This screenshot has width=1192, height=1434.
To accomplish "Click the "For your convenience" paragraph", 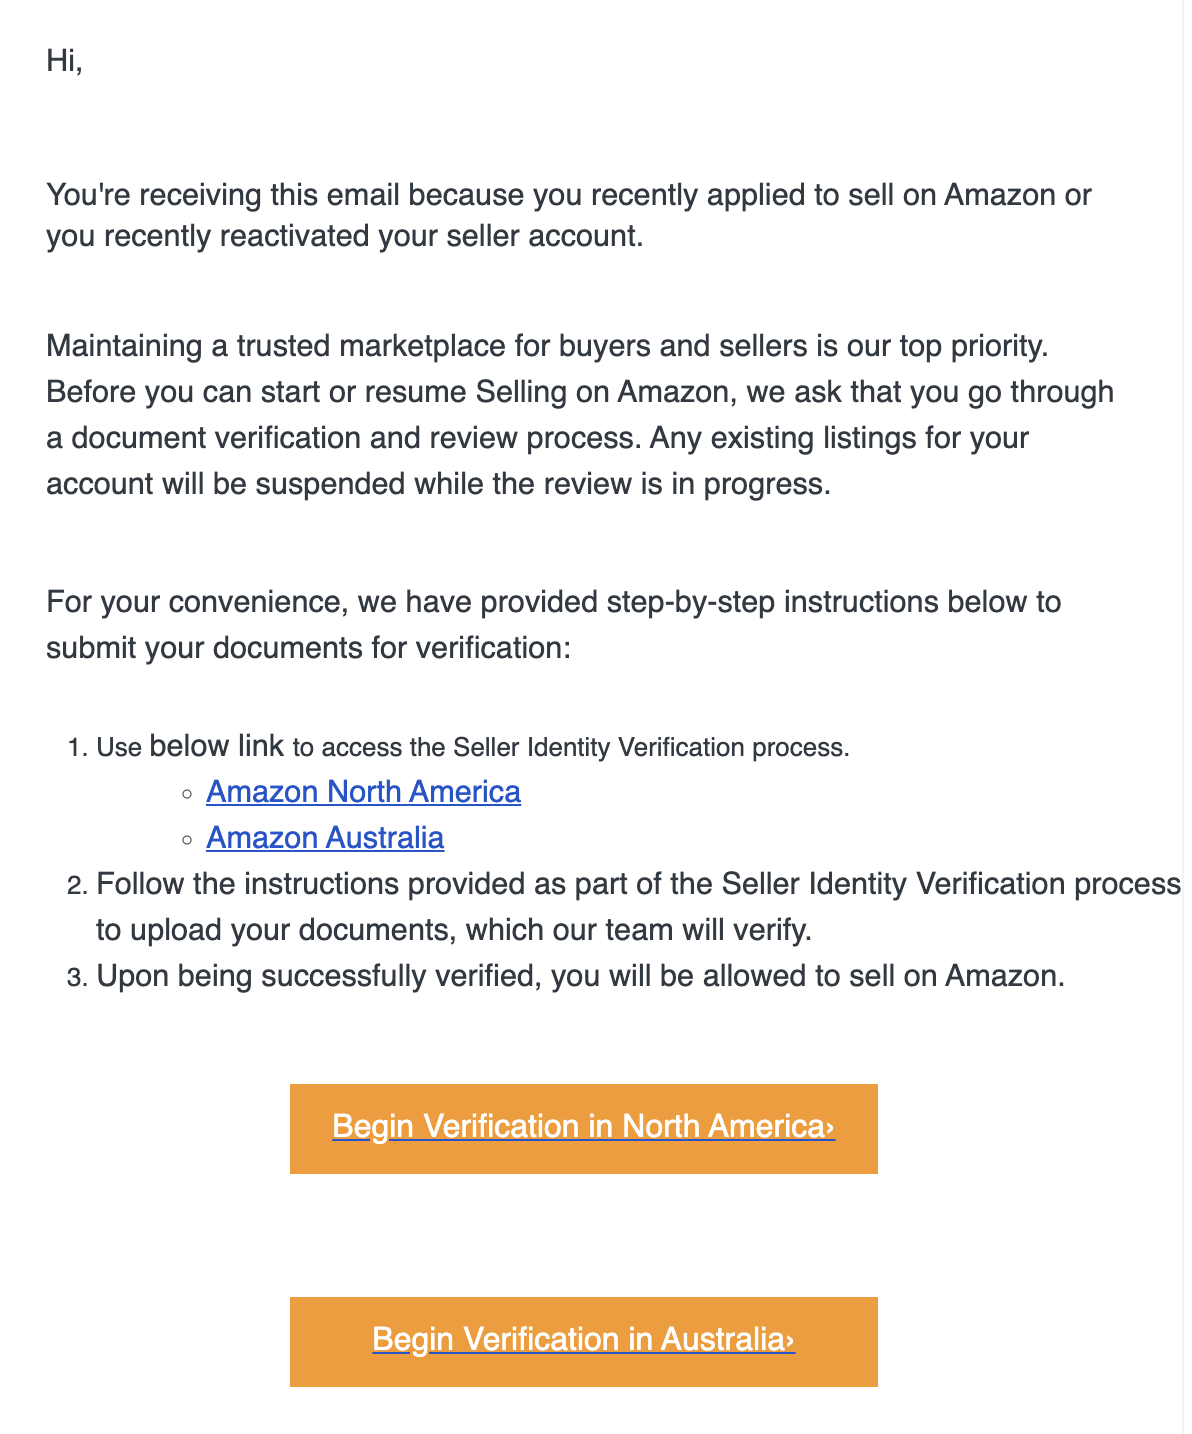I will pos(554,625).
